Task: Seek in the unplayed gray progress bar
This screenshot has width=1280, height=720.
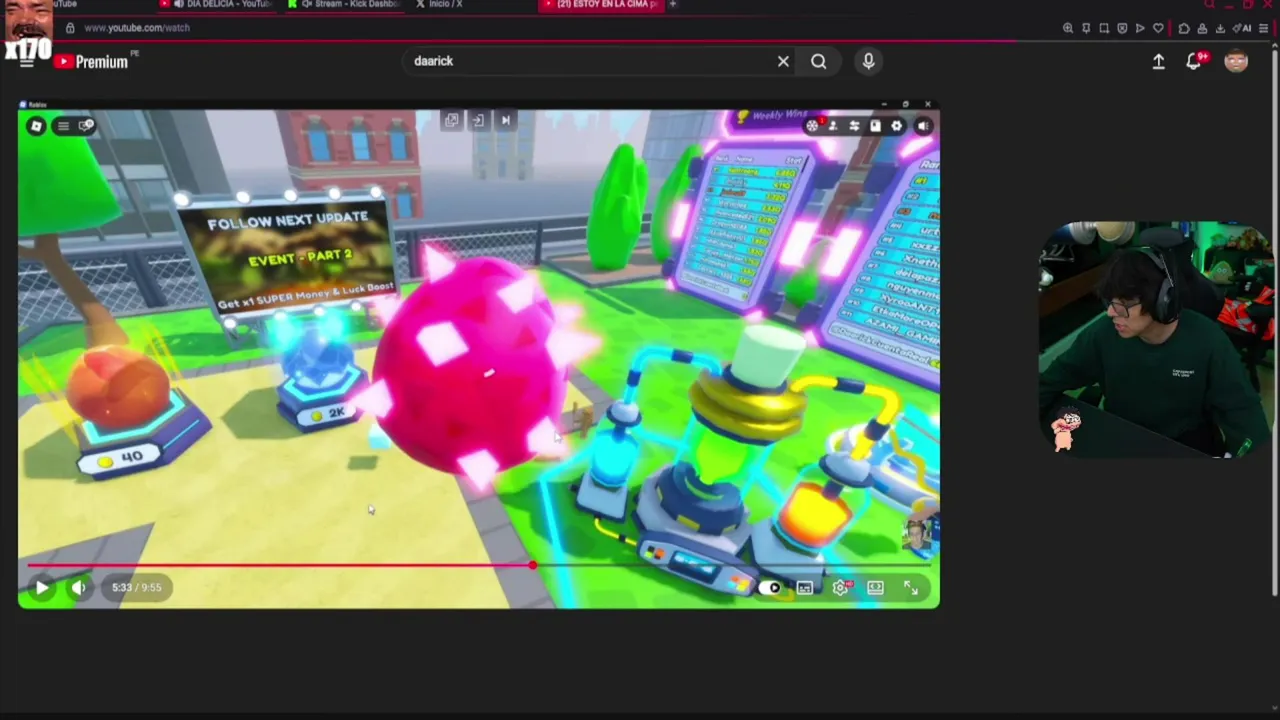Action: [x=733, y=566]
